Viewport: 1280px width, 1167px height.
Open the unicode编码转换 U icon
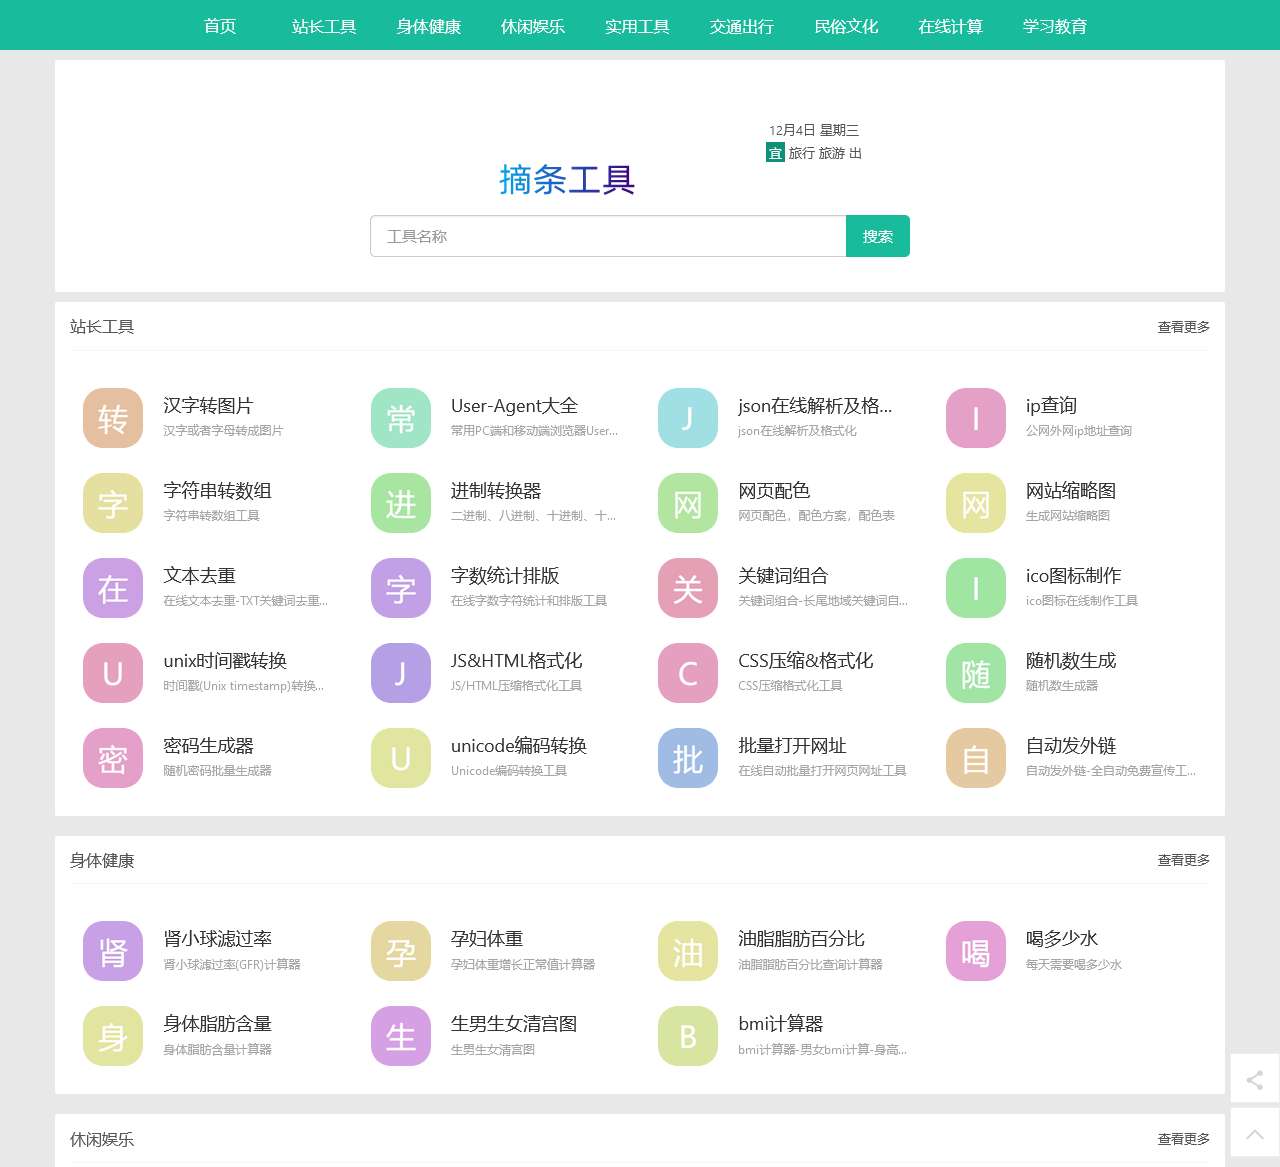click(401, 758)
